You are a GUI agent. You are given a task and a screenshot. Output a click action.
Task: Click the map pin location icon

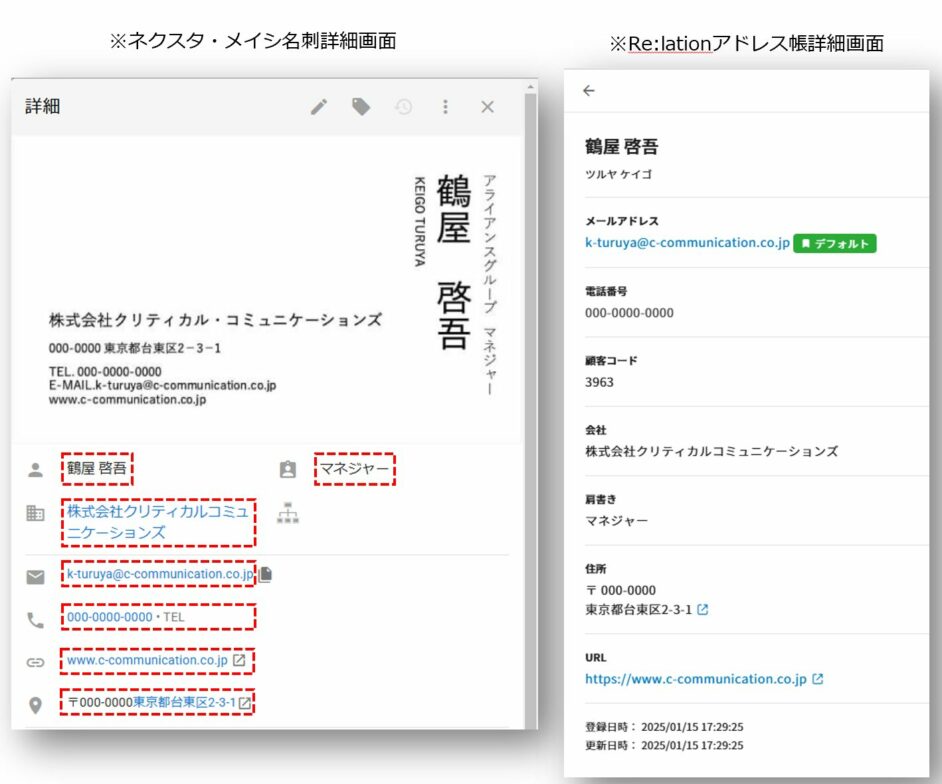pos(35,705)
